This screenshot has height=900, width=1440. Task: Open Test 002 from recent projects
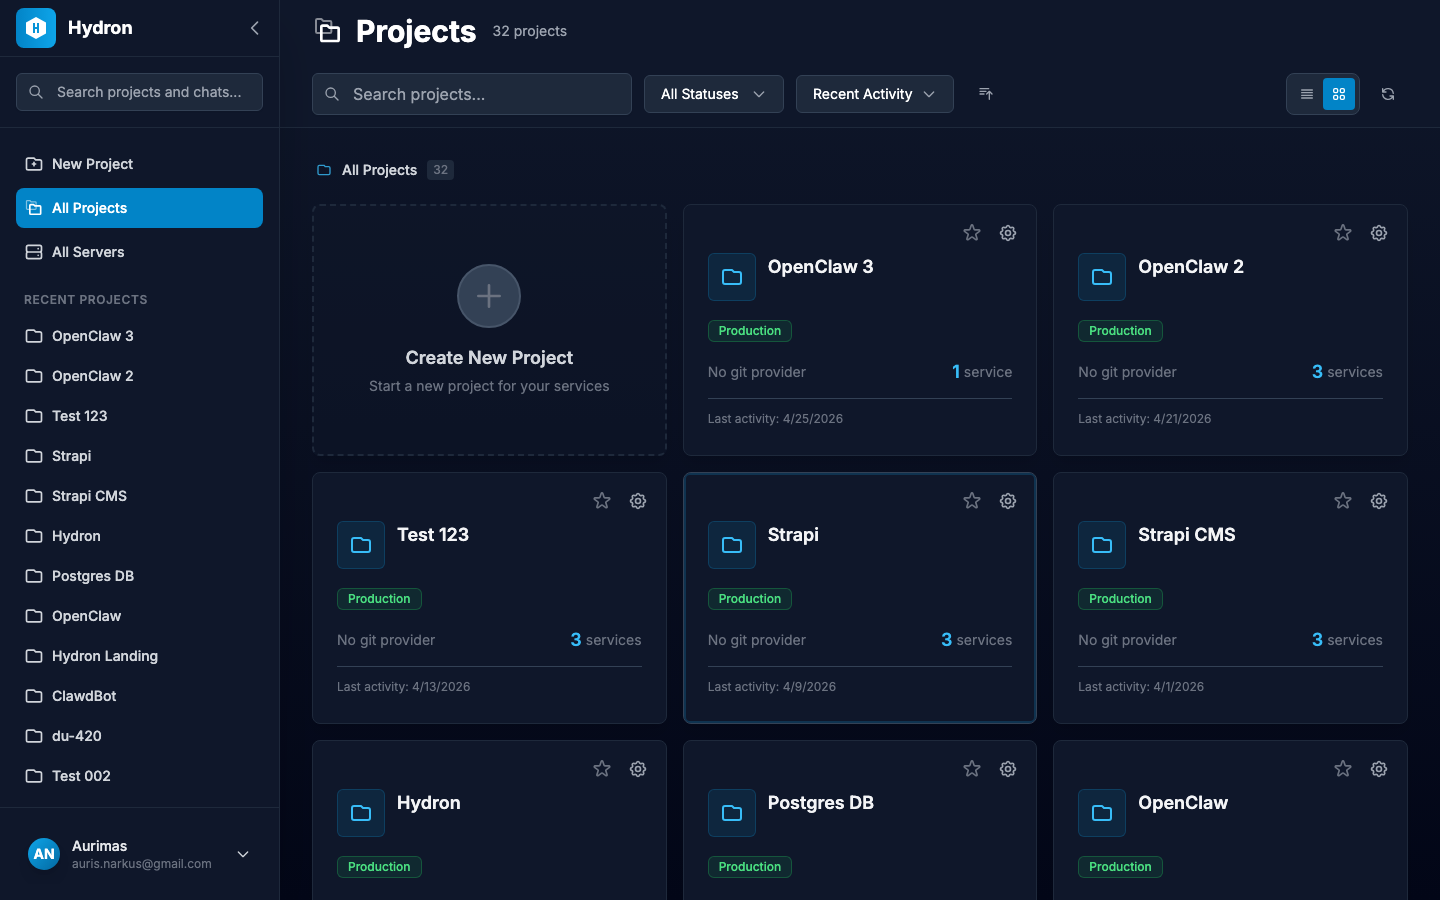coord(139,776)
